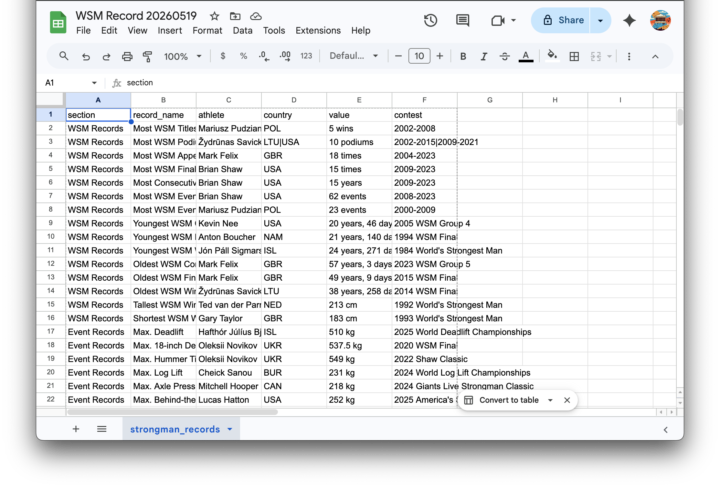Open the Format menu
This screenshot has width=720, height=488.
207,31
